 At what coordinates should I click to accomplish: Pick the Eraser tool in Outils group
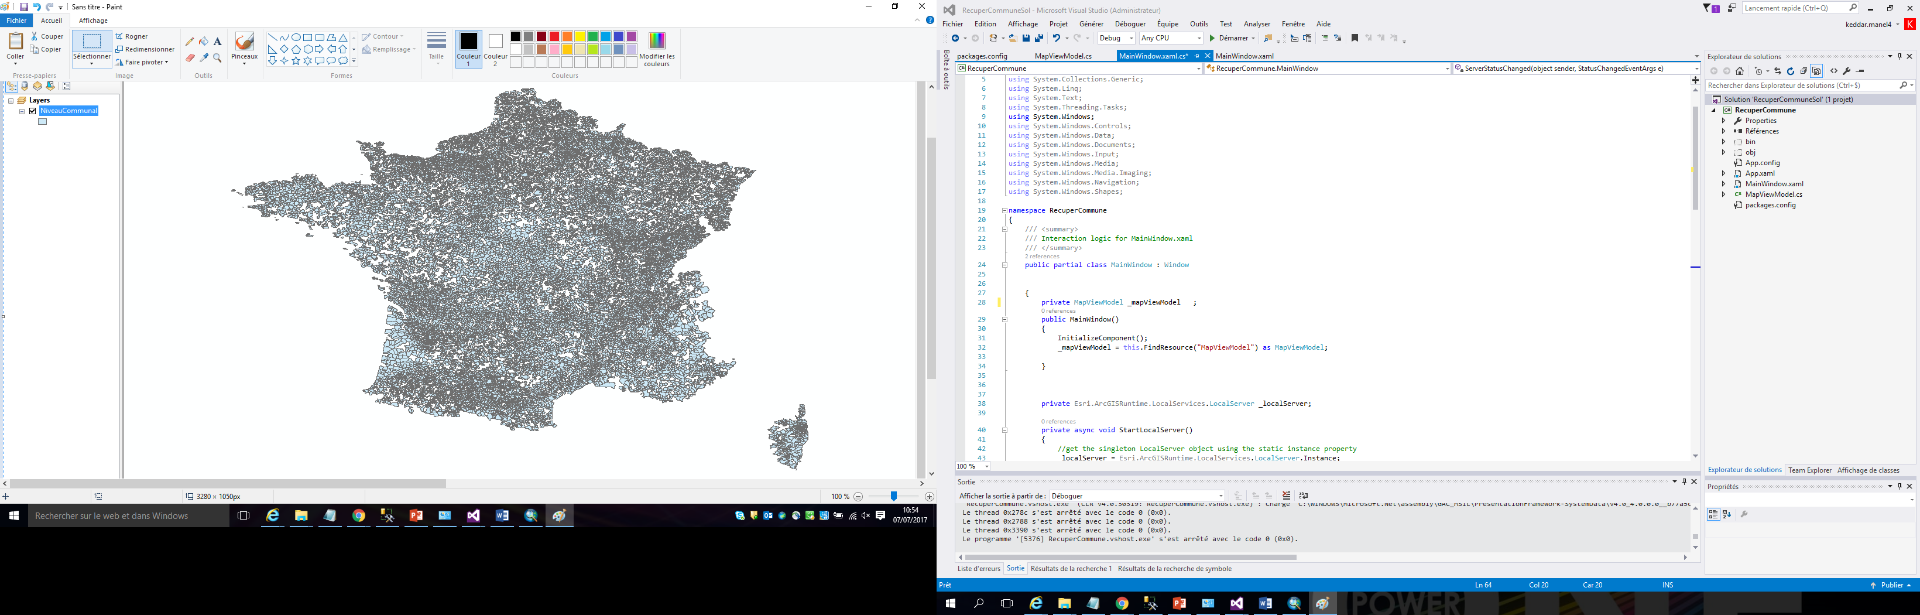coord(190,58)
